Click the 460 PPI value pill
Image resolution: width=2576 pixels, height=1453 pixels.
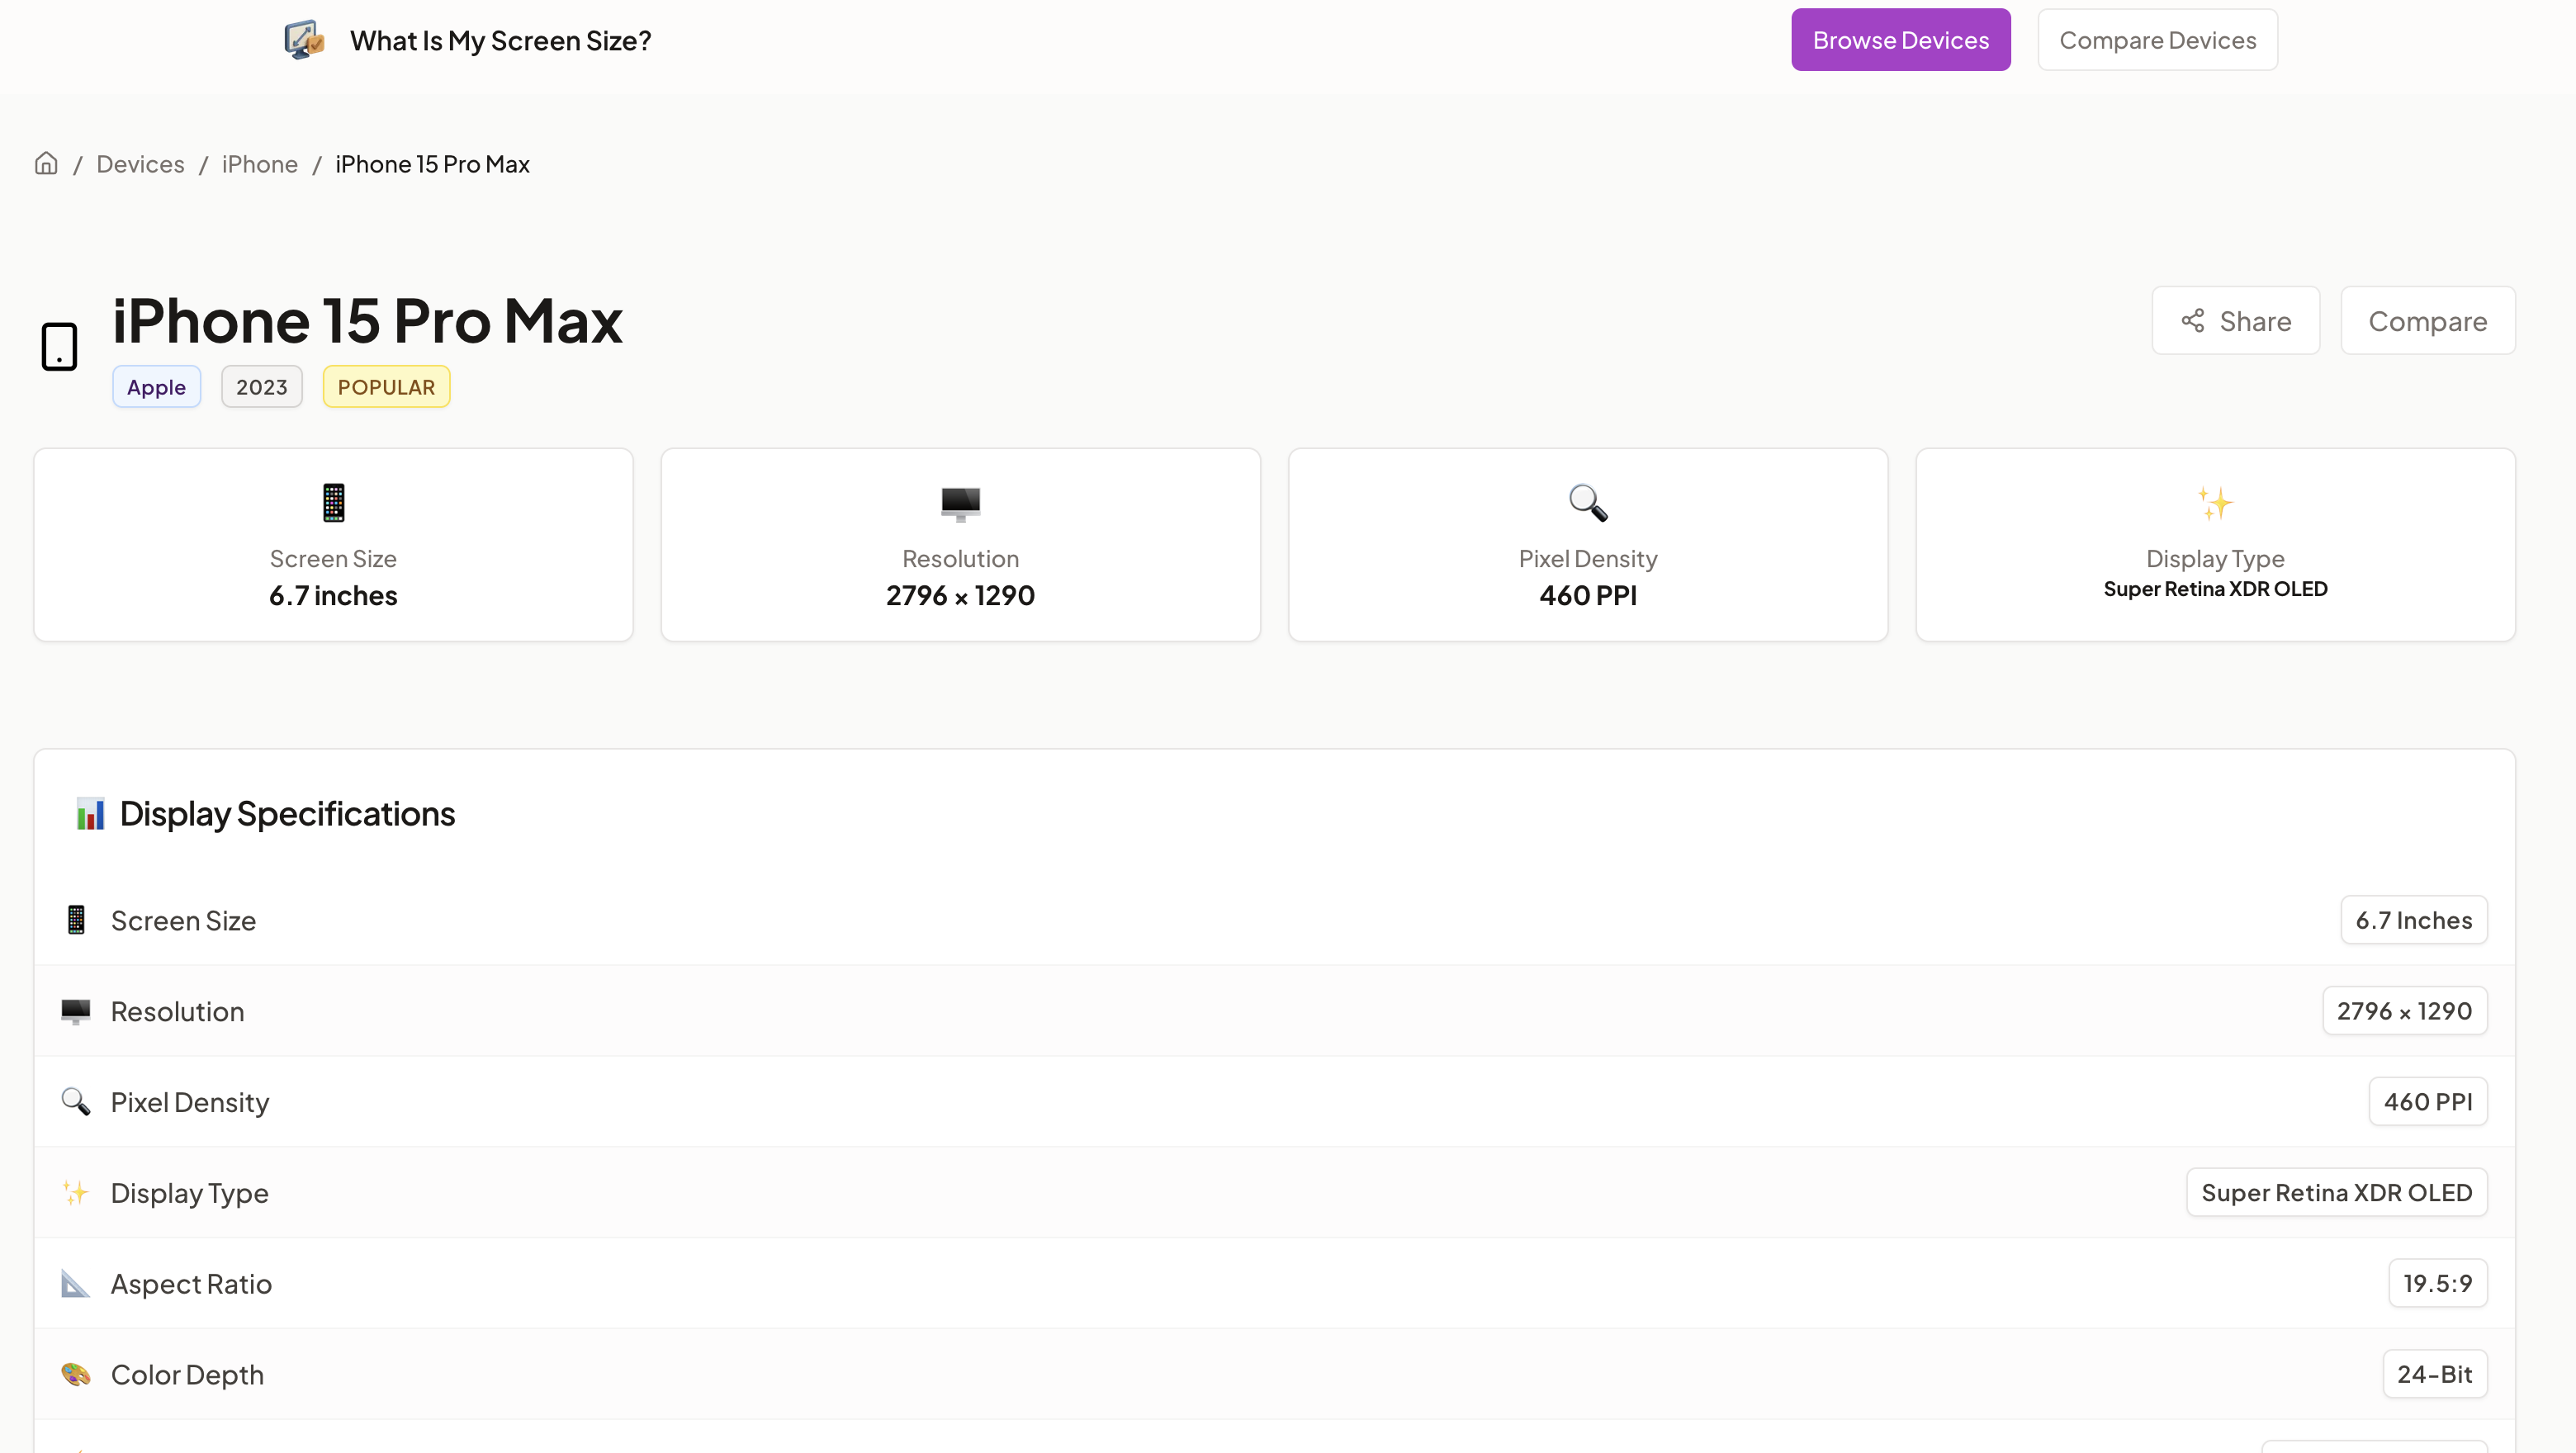pos(2427,1102)
